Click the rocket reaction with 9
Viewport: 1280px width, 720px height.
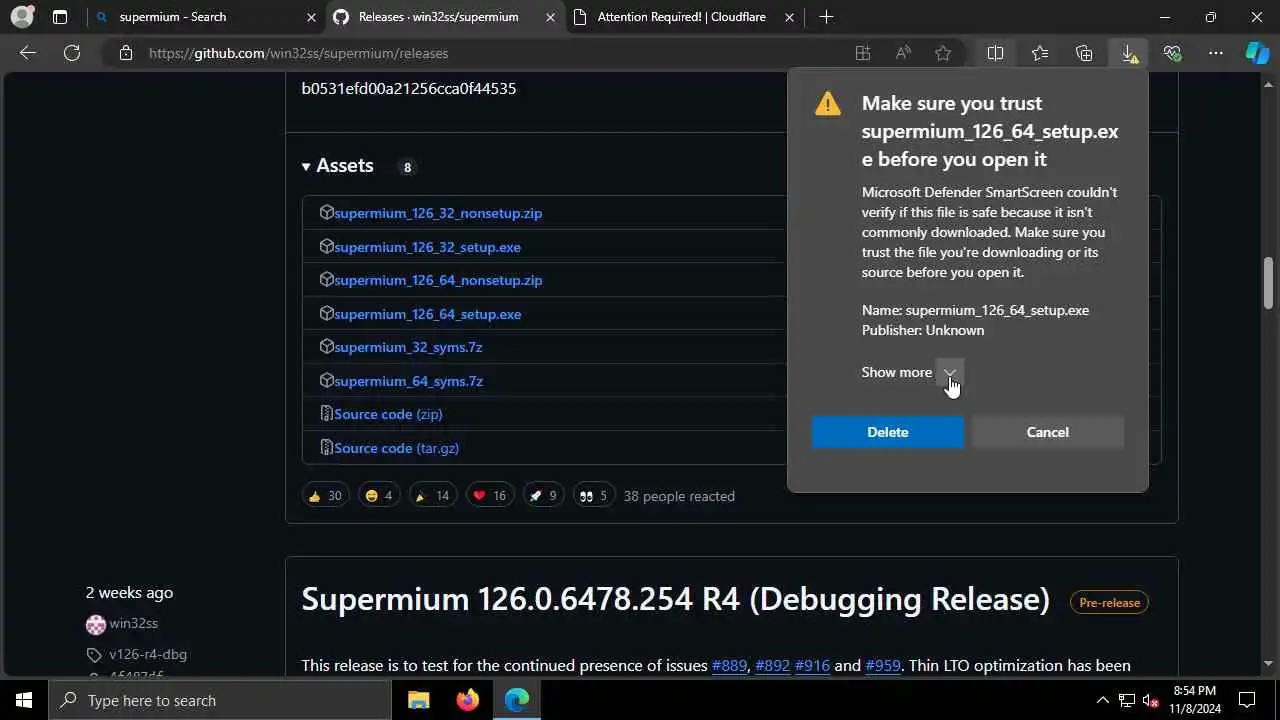tap(543, 496)
